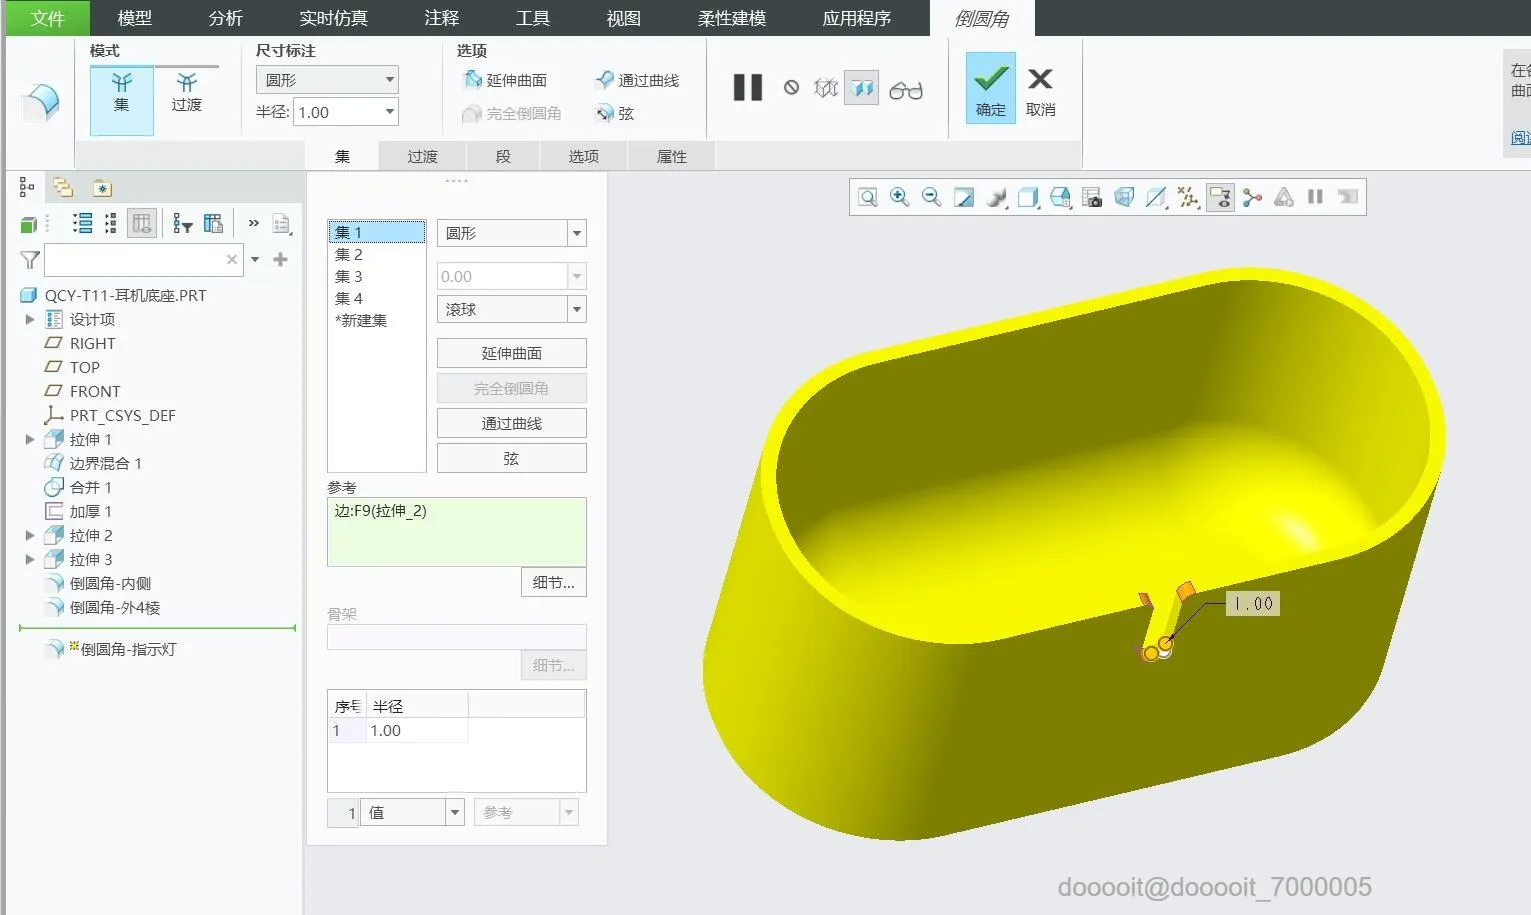Expand the 拉伸 2 tree node
The image size is (1531, 915).
click(x=30, y=535)
